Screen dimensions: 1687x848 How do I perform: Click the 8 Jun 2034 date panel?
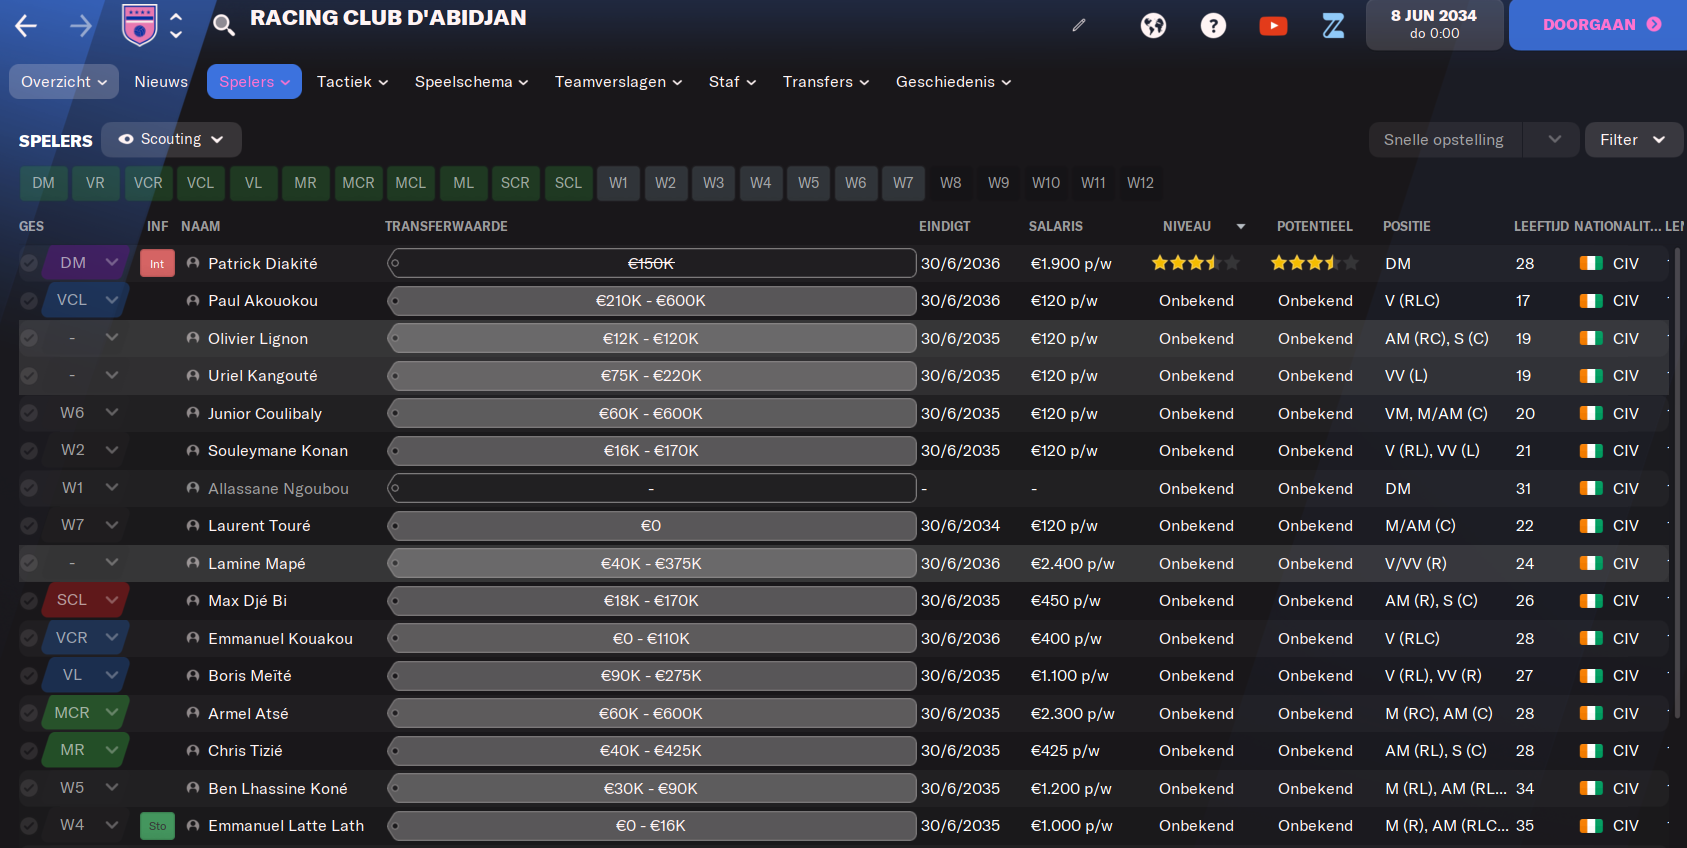1434,25
